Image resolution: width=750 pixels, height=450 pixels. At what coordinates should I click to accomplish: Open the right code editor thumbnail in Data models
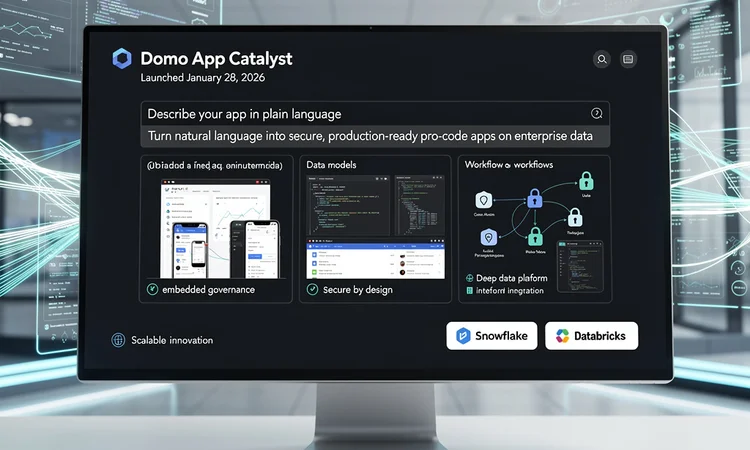[x=419, y=205]
